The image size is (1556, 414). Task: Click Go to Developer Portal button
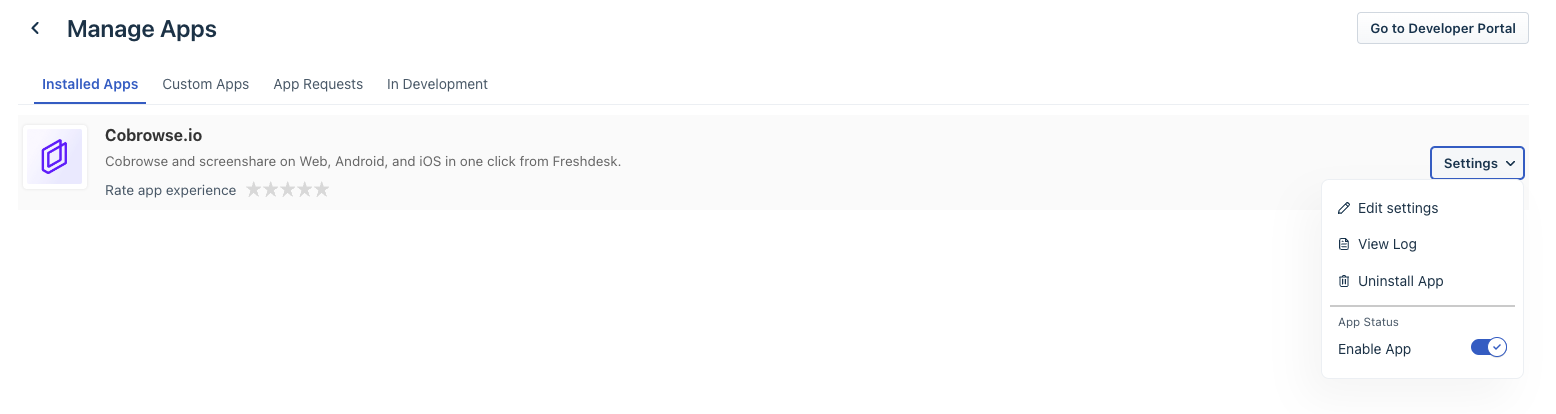point(1442,28)
